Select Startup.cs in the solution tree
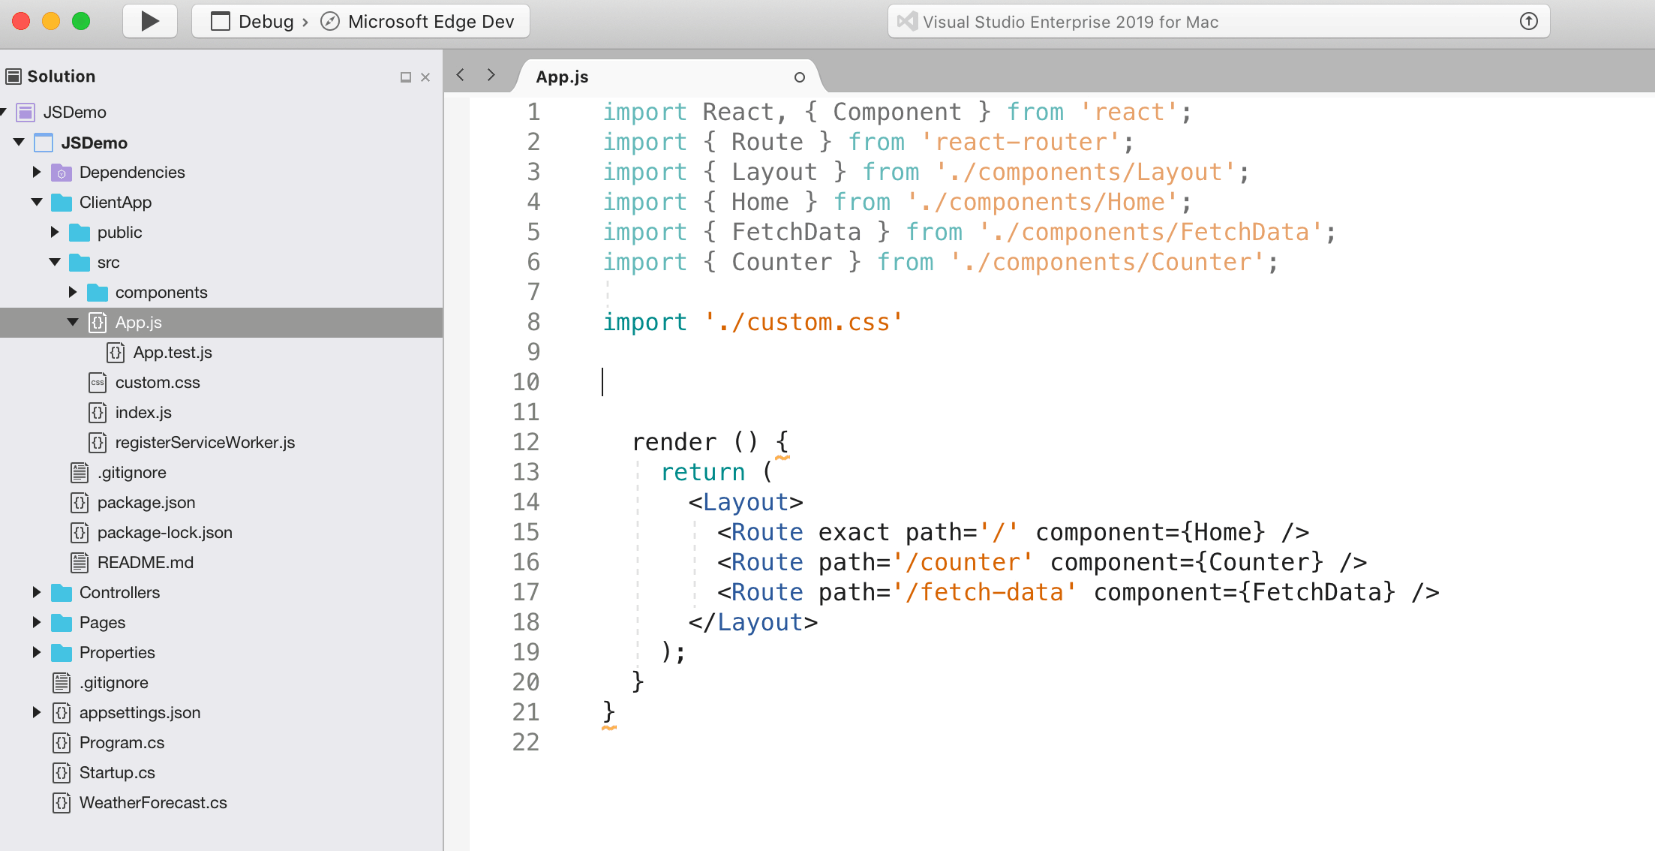 117,772
